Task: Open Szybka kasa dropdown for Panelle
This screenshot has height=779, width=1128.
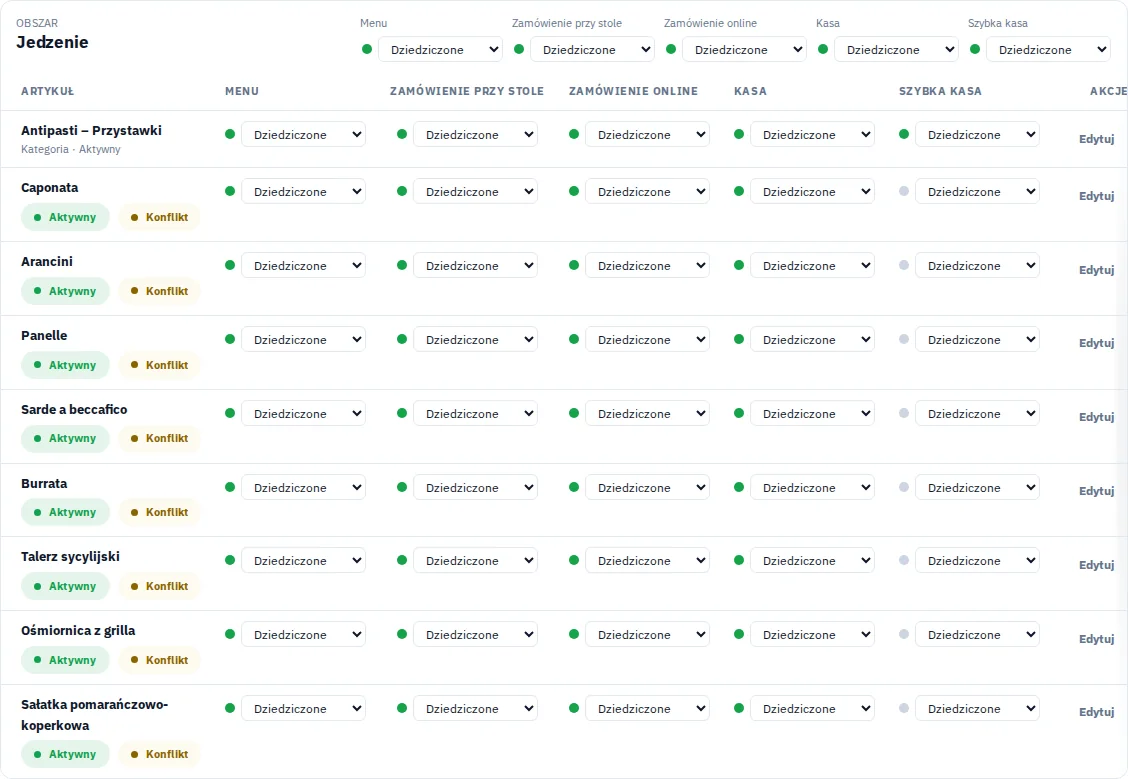Action: coord(977,340)
